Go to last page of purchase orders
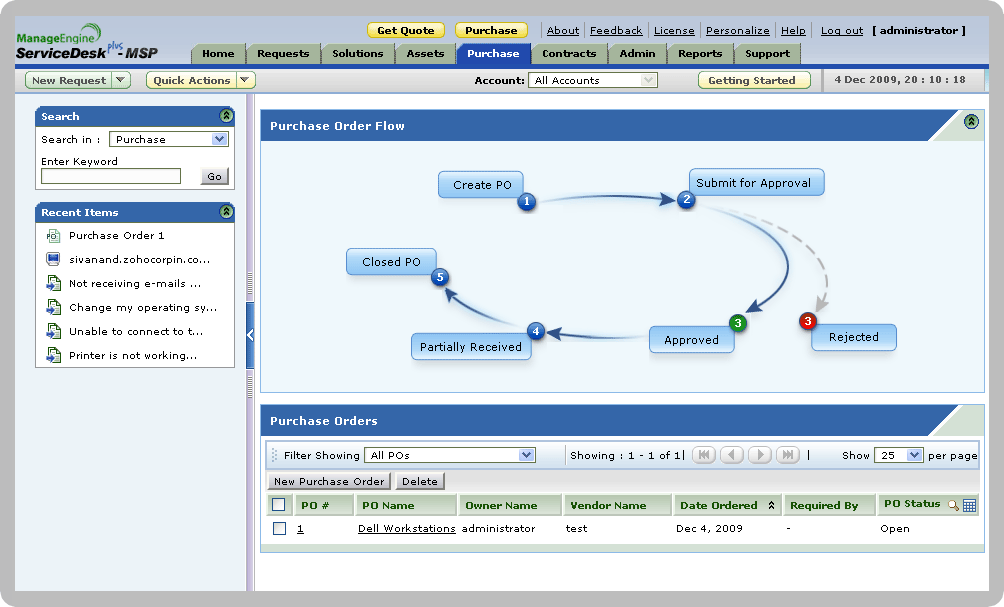Viewport: 1004px width, 607px height. point(788,455)
